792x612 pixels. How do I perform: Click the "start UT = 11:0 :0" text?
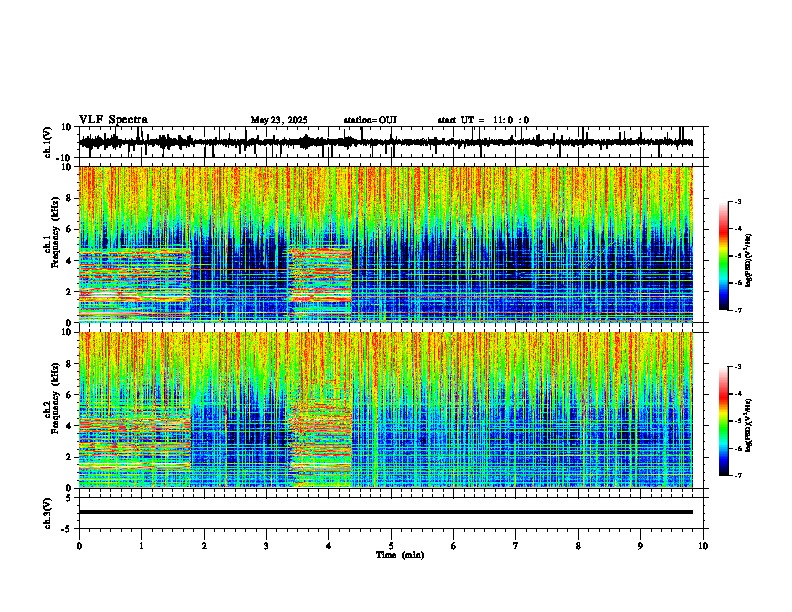coord(483,120)
